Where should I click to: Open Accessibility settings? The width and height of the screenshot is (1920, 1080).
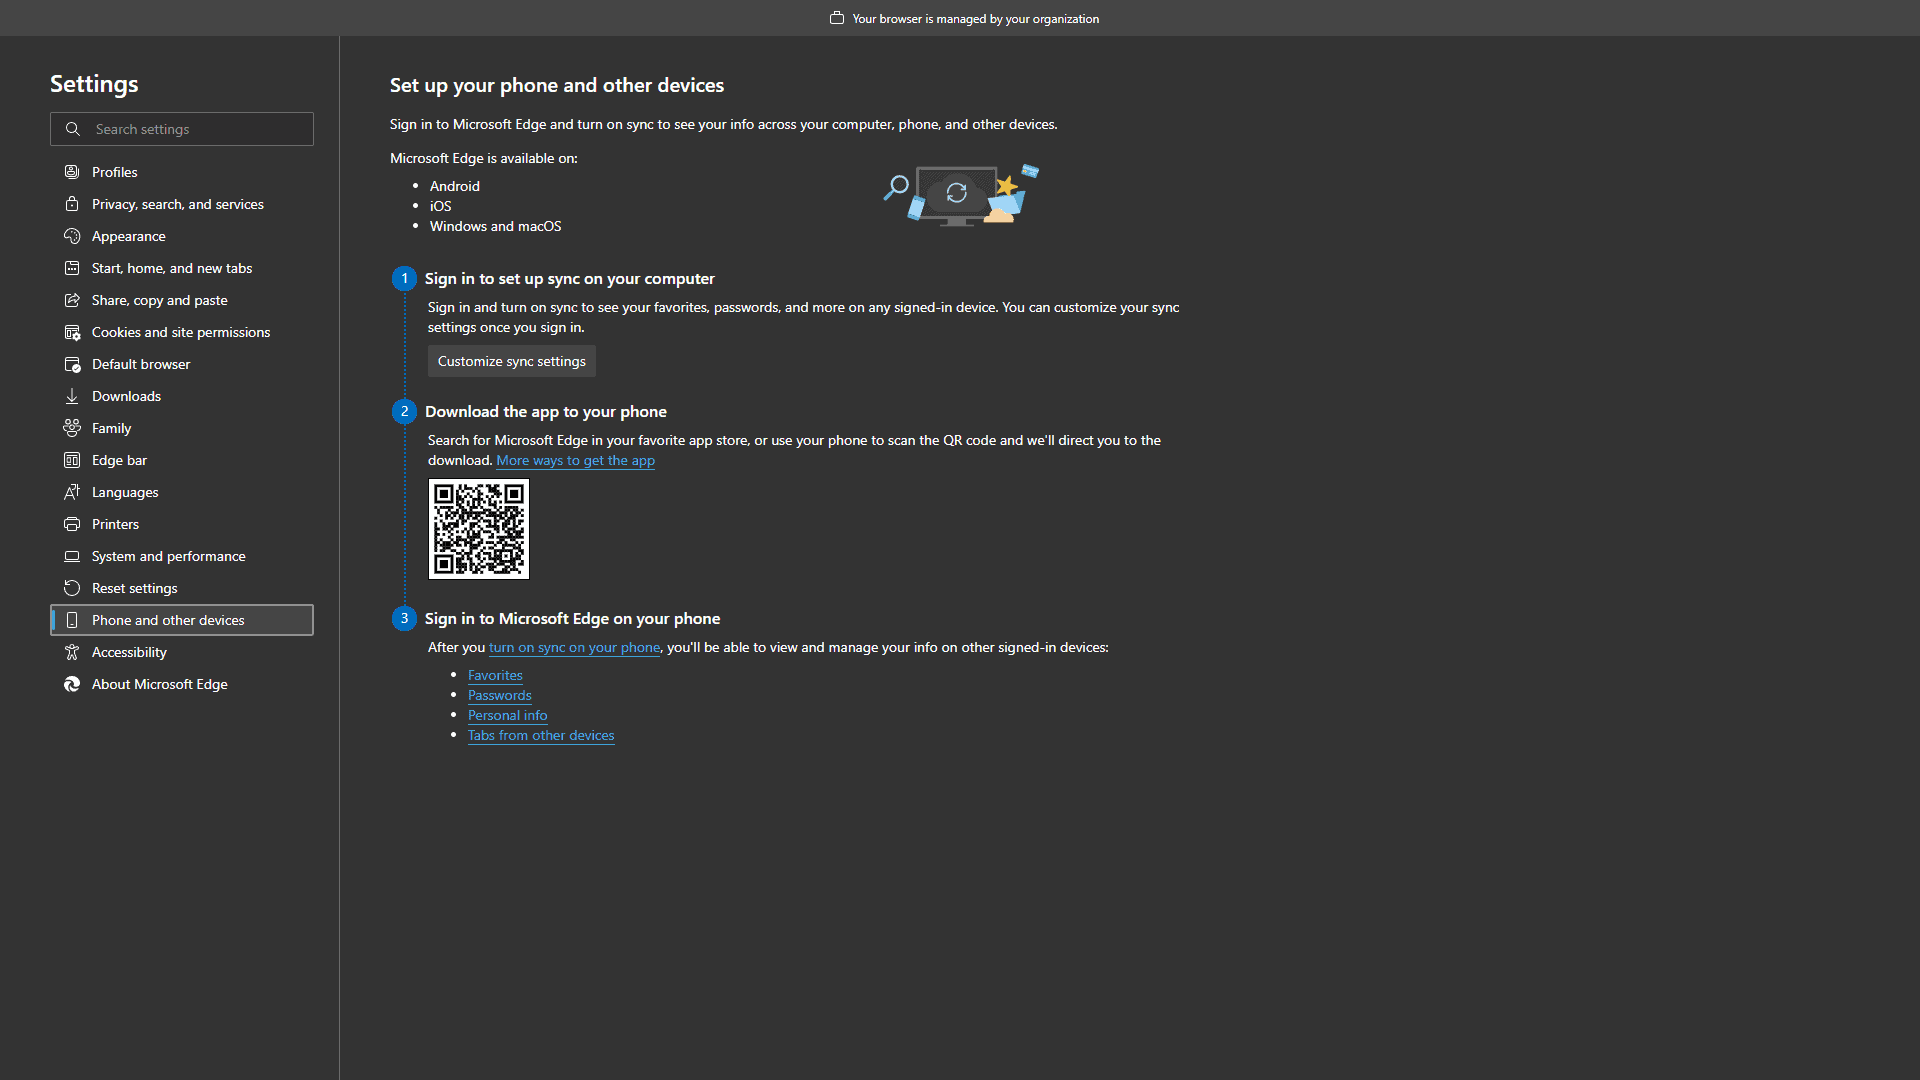pyautogui.click(x=182, y=652)
